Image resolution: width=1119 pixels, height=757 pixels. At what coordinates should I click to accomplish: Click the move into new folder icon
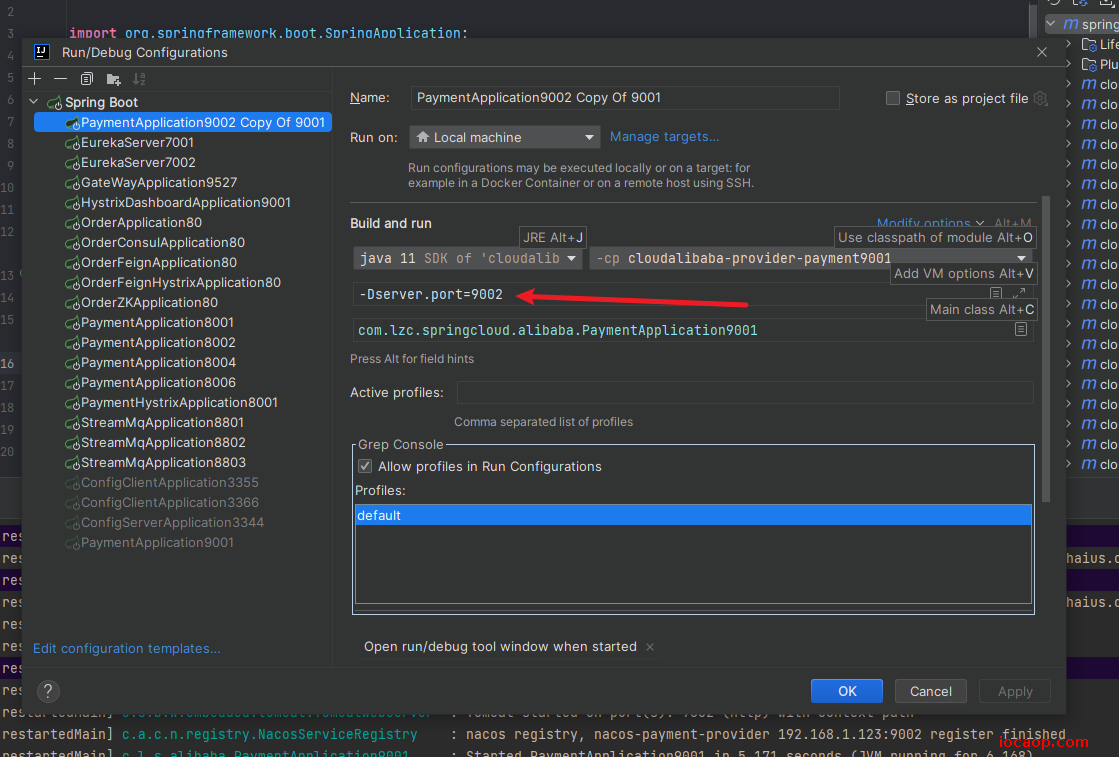pyautogui.click(x=113, y=78)
